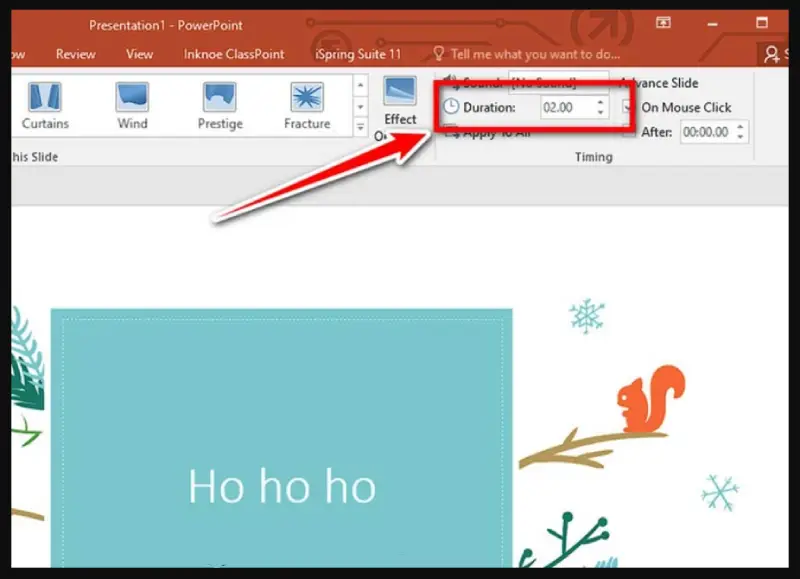Toggle the On Mouse Click checkbox
Image resolution: width=800 pixels, height=579 pixels.
click(628, 107)
